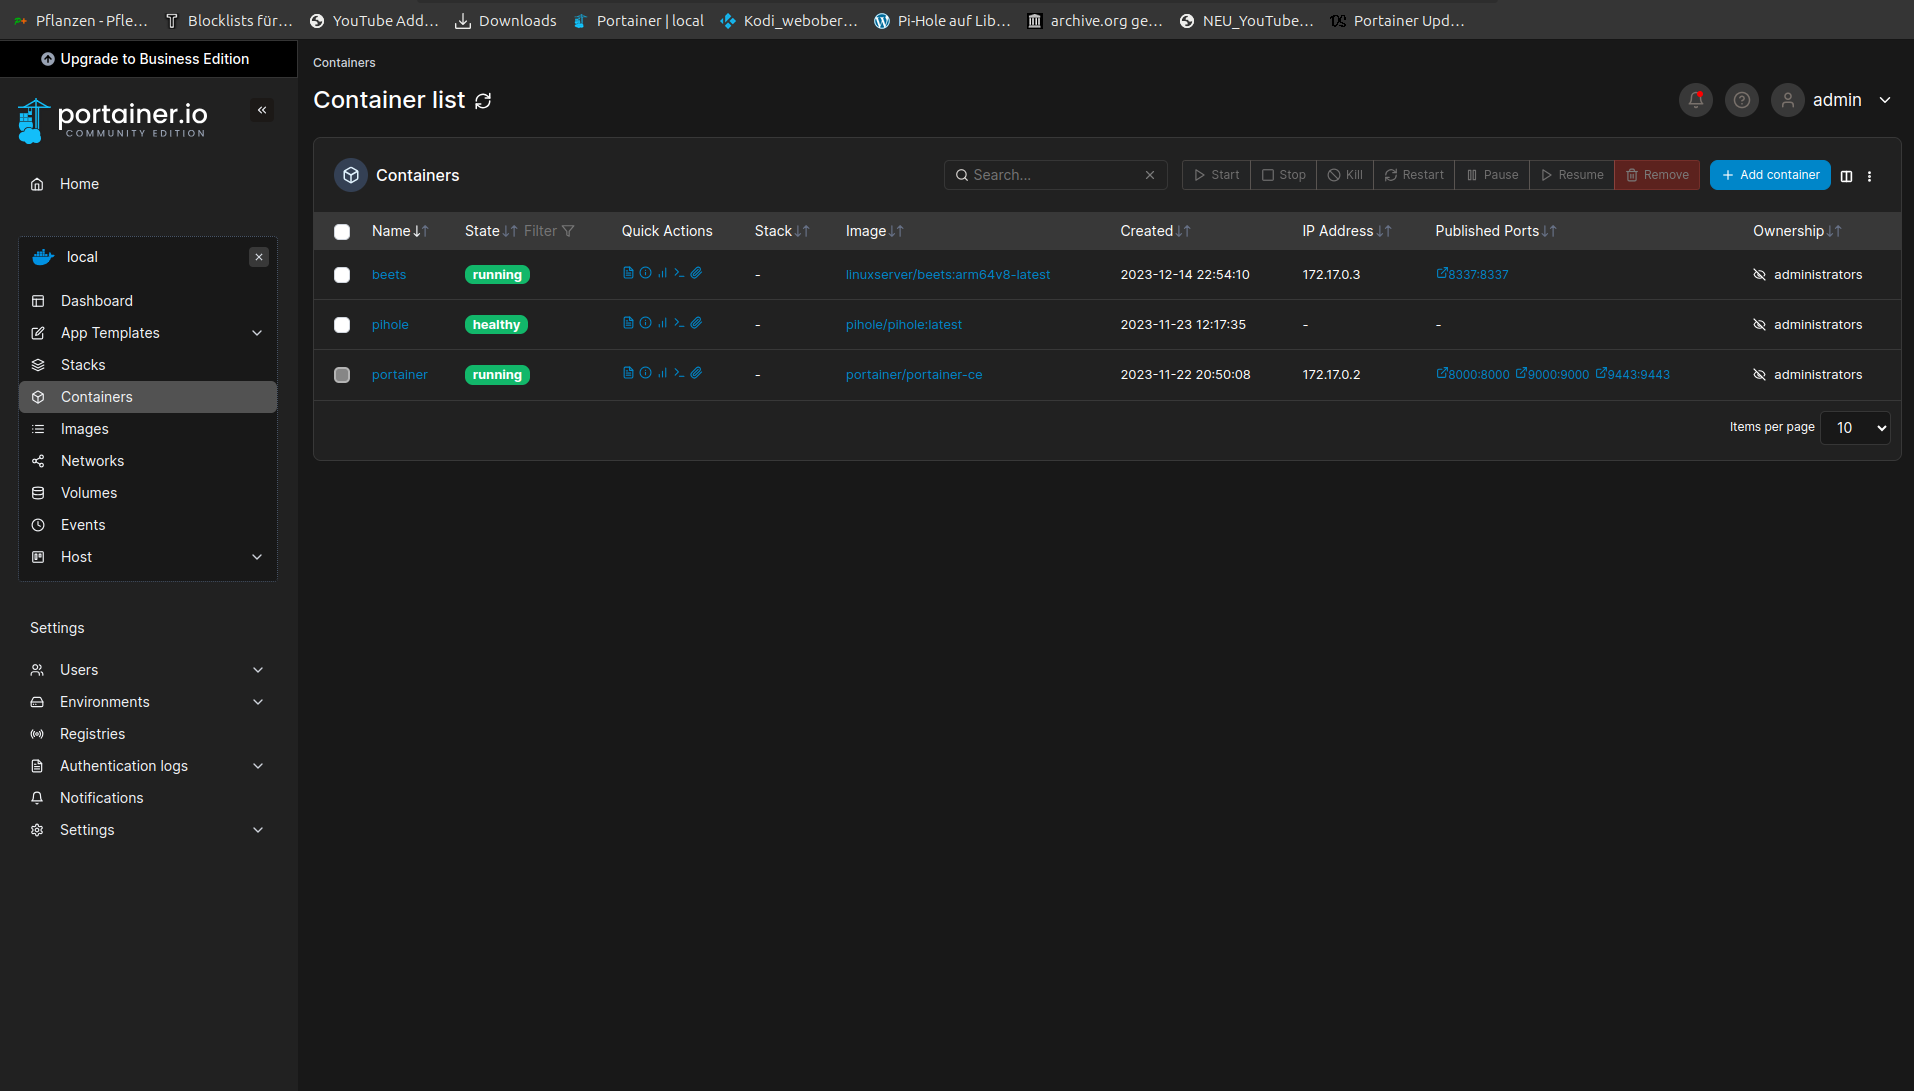Open inspect icon for pihole container
1914x1091 pixels.
click(x=645, y=323)
